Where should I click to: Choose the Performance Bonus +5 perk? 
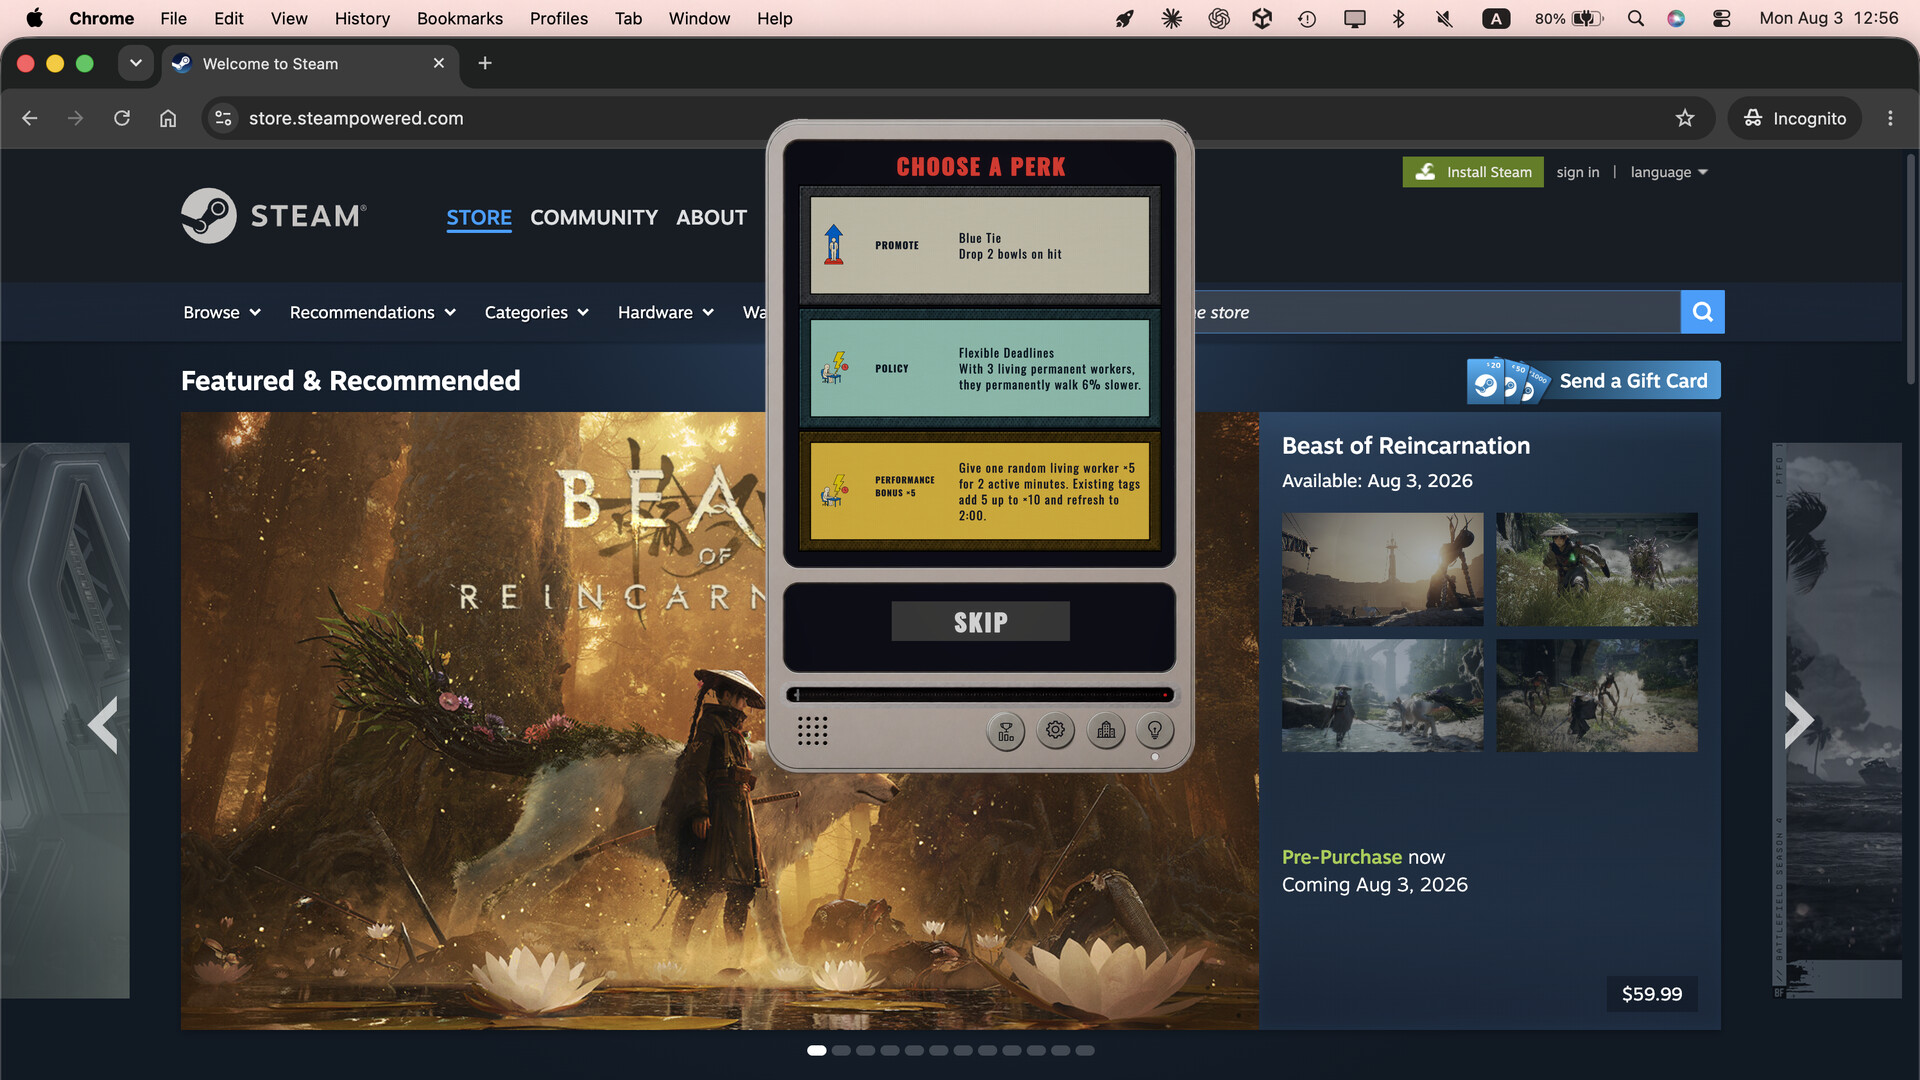980,491
